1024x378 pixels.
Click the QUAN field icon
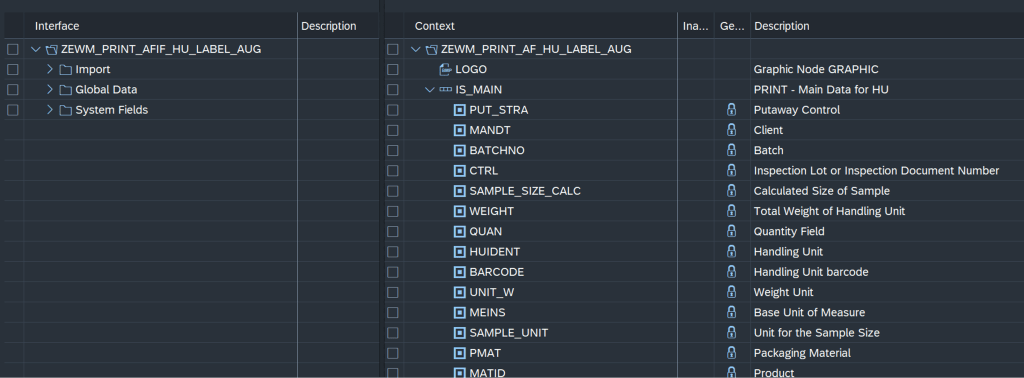pyautogui.click(x=460, y=232)
